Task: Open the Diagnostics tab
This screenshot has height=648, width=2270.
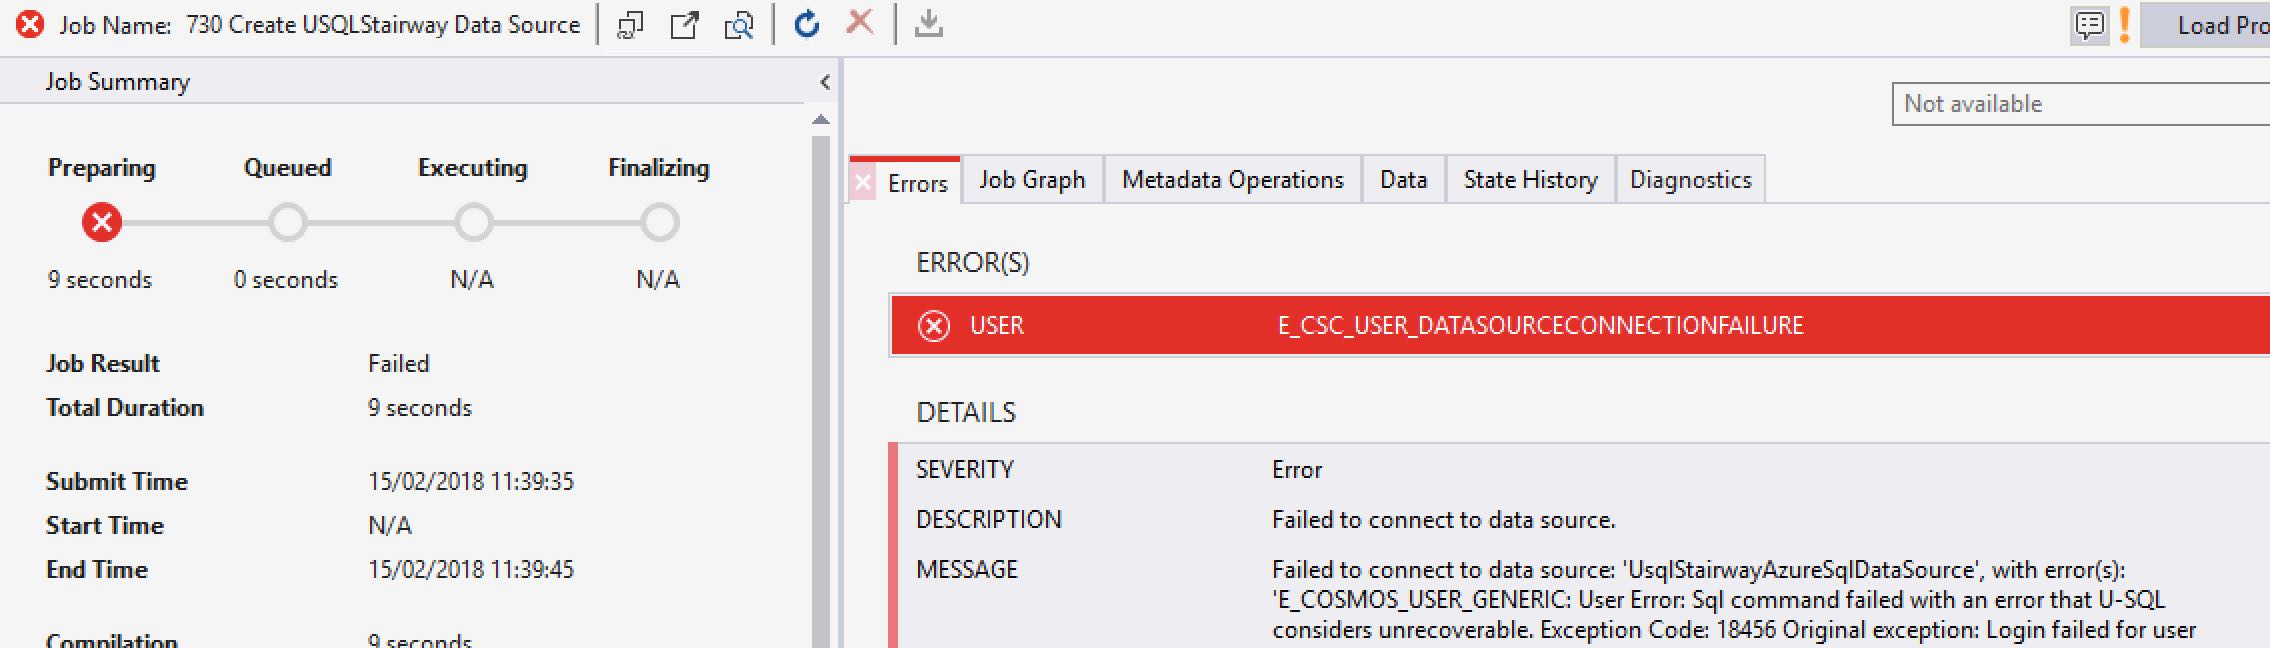Action: [1690, 180]
